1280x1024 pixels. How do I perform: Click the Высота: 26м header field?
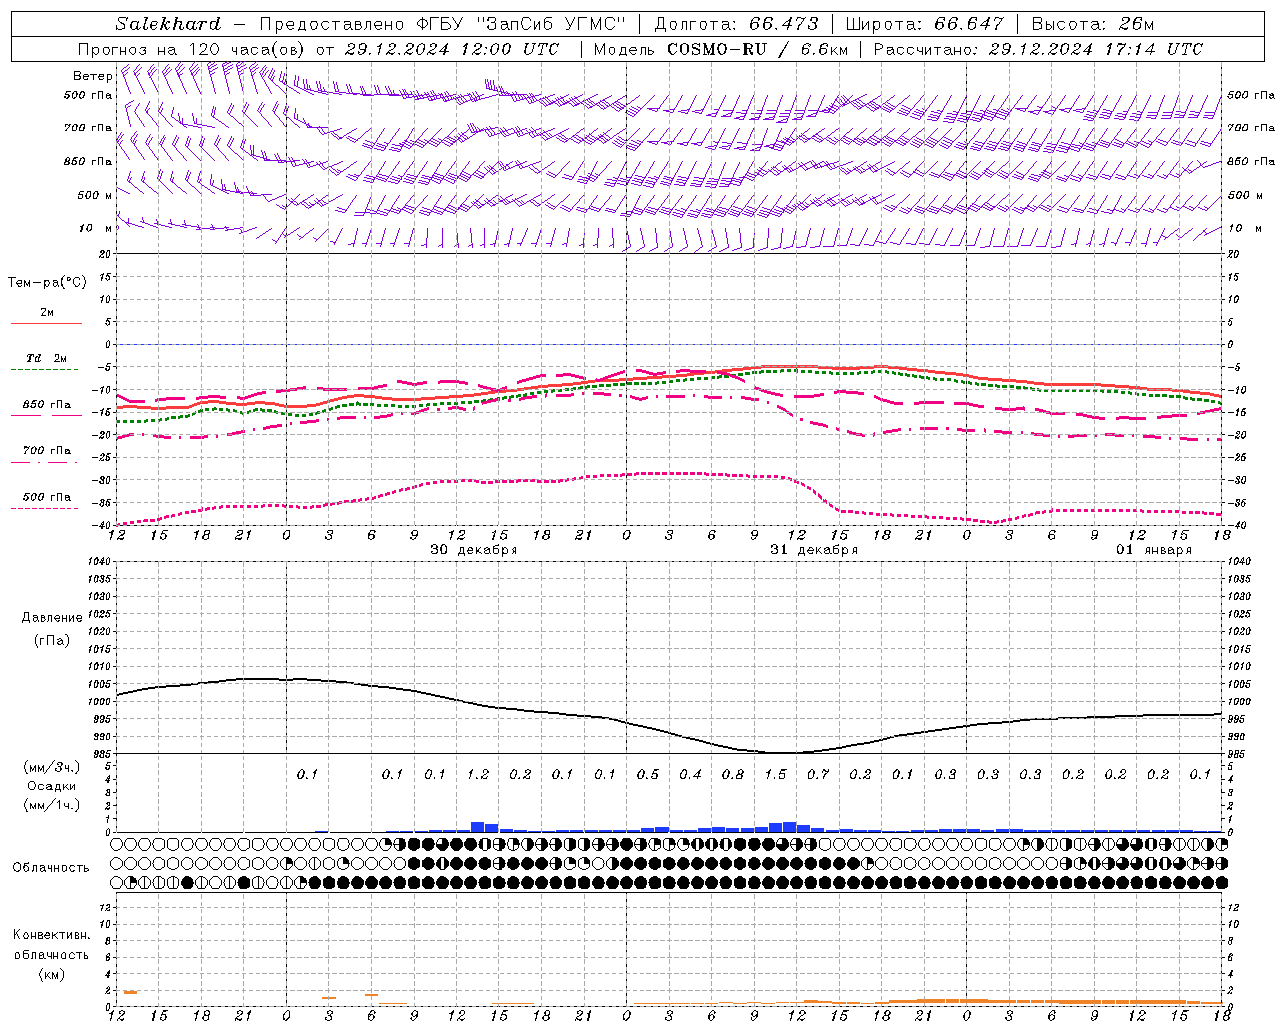tap(1093, 24)
